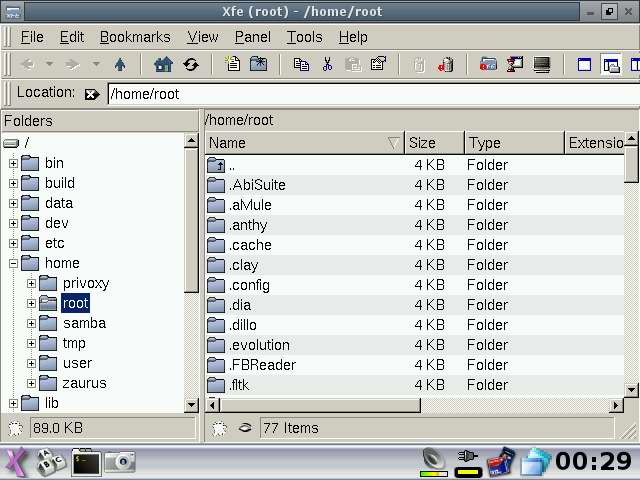Expand the samba folder under home
The image size is (640, 480).
(x=31, y=323)
